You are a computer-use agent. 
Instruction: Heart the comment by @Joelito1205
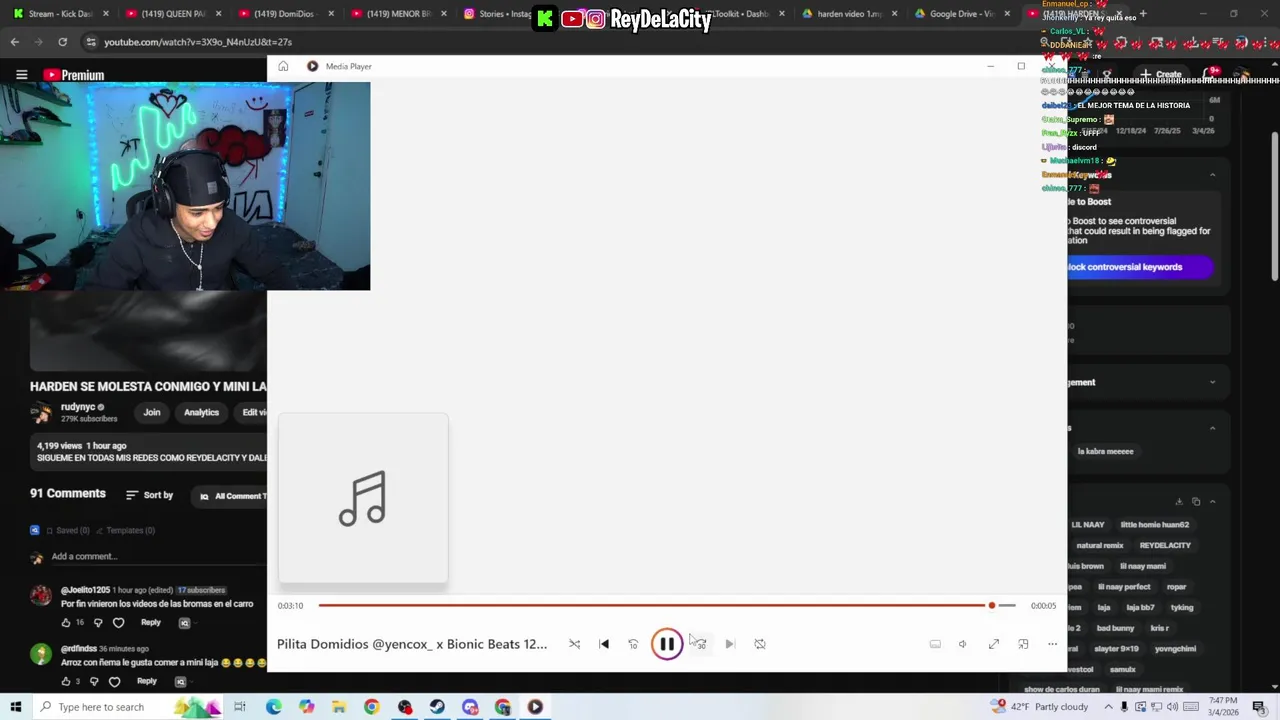click(x=118, y=622)
